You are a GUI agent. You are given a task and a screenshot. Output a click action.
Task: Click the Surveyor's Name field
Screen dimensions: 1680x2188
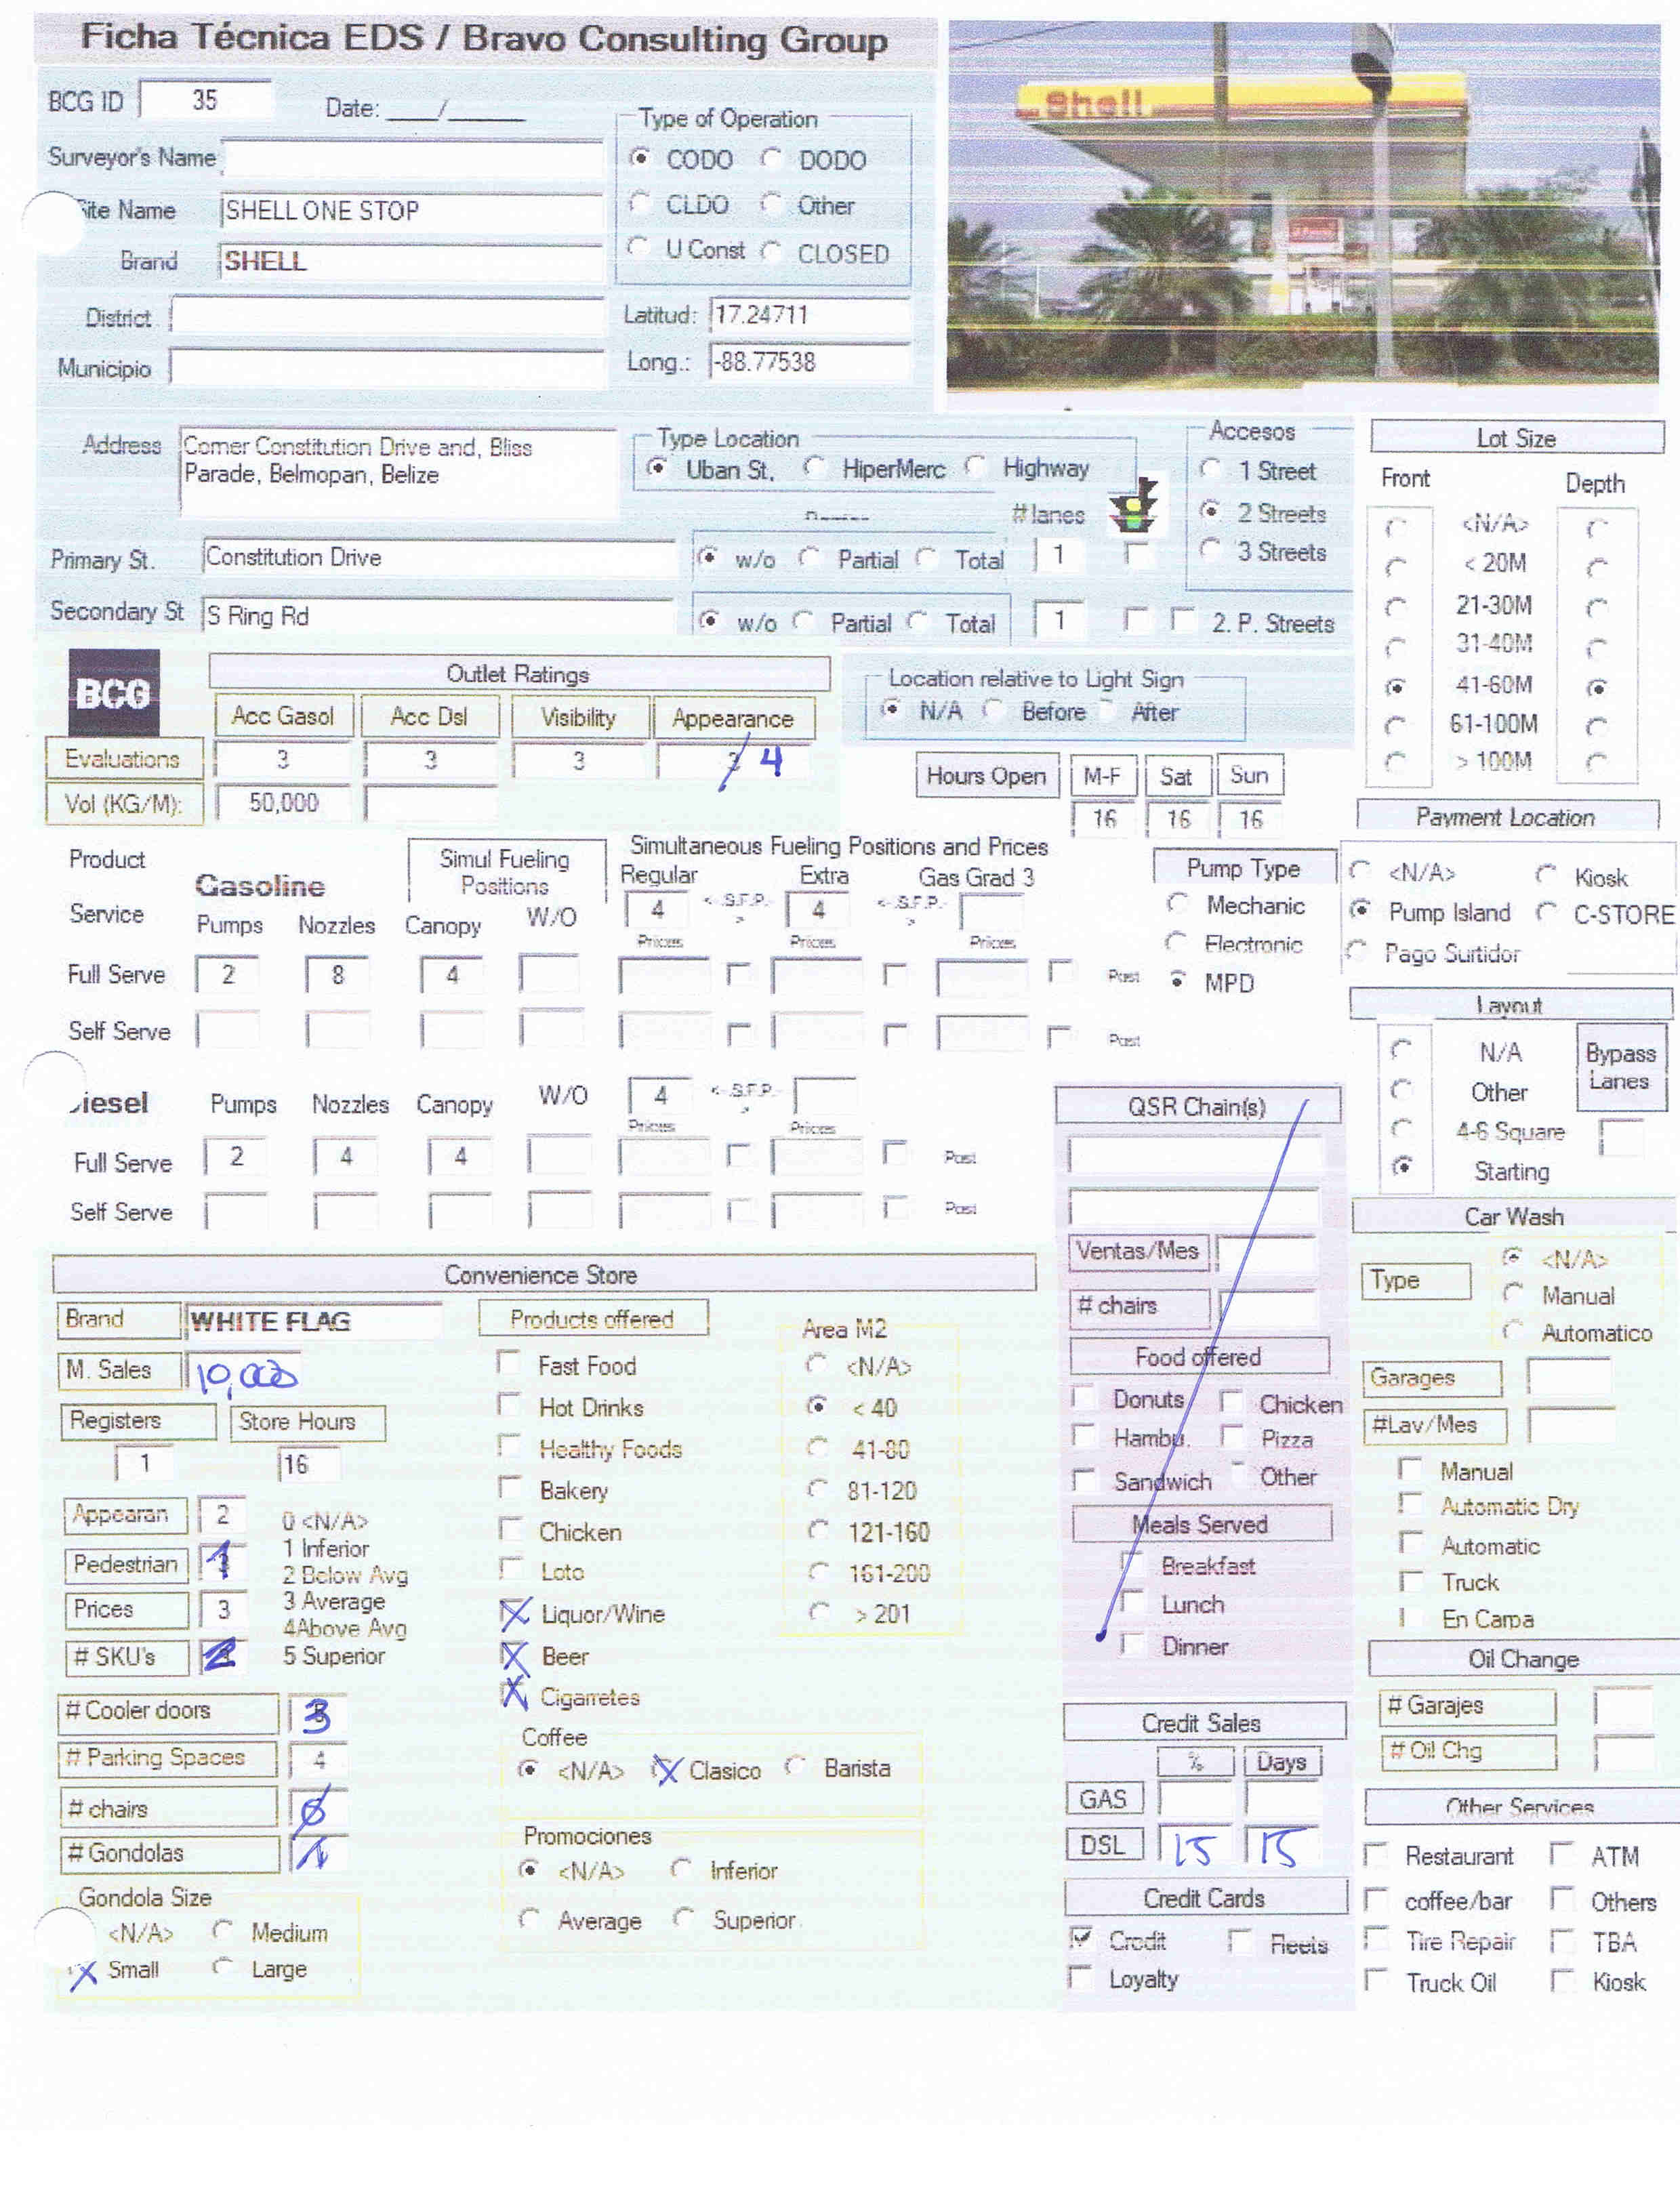(413, 158)
